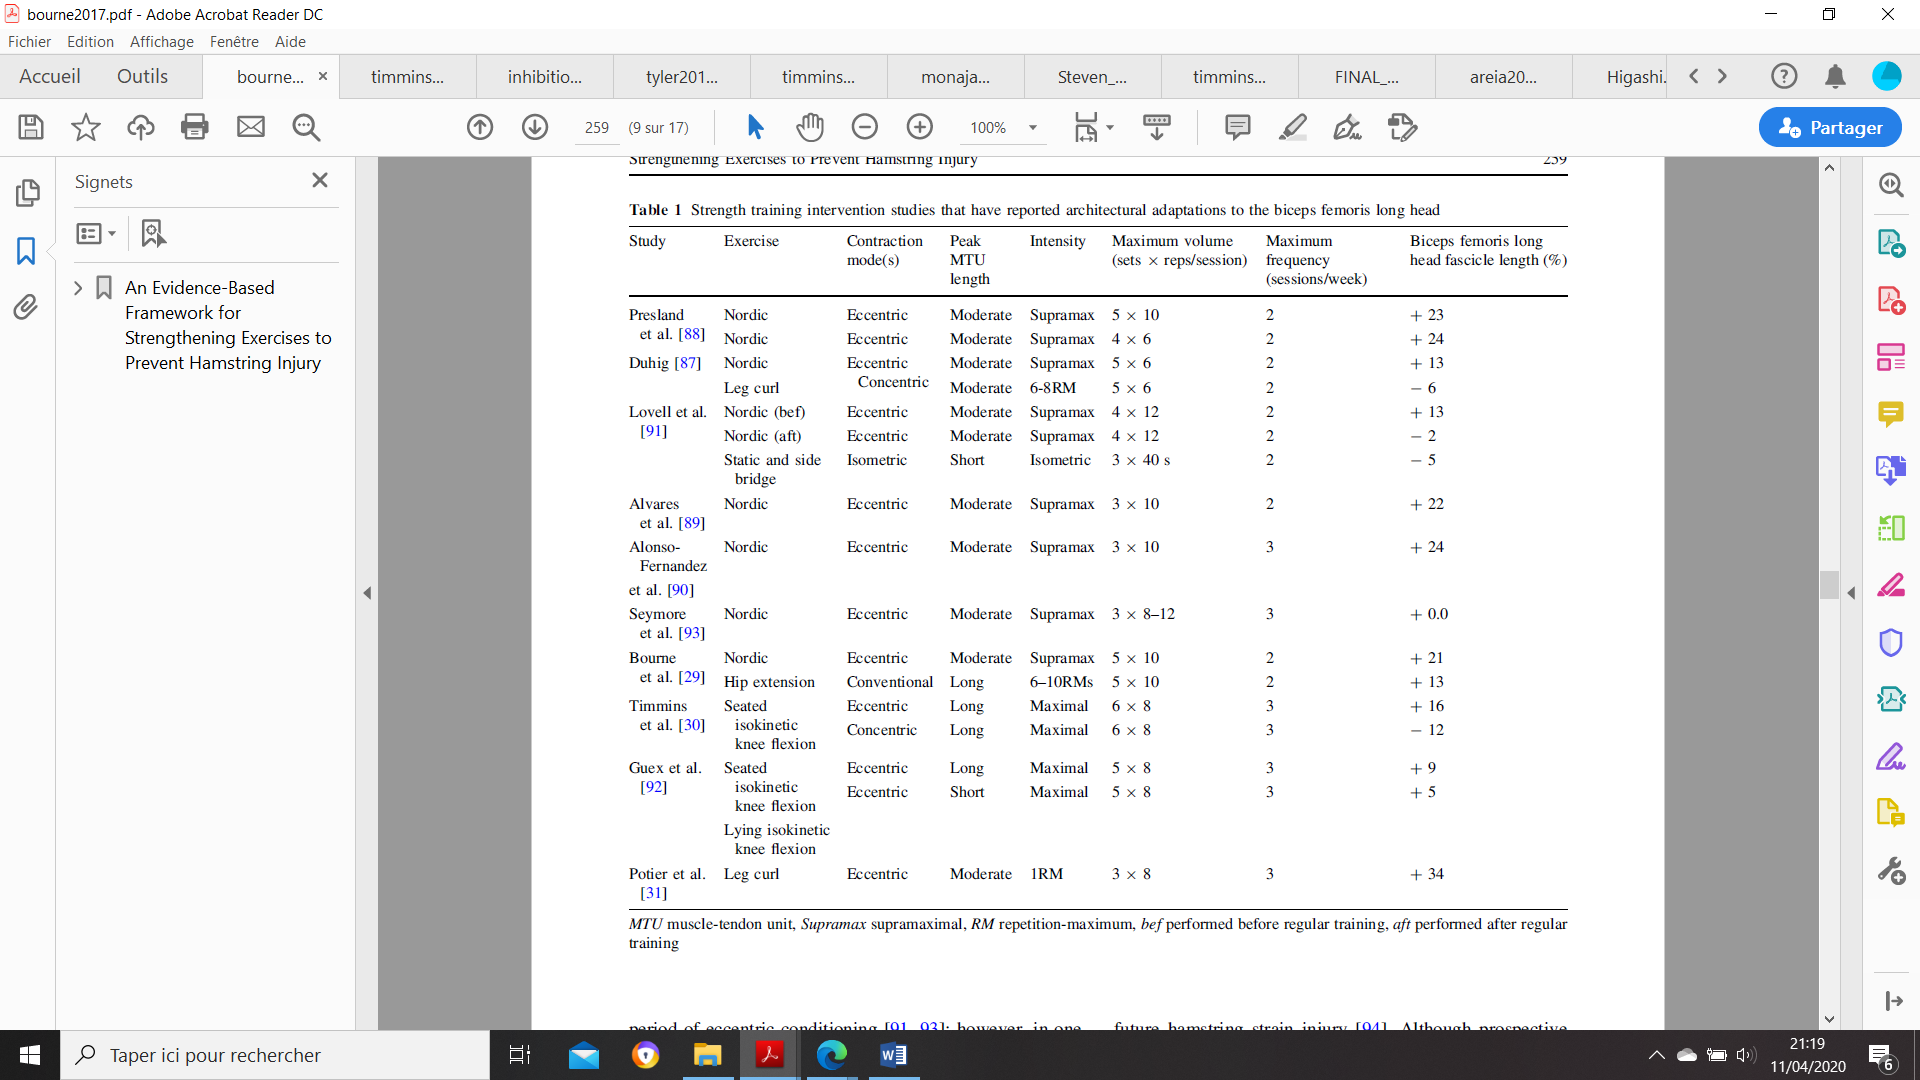Add new bookmark icon in Signets
Screen dimensions: 1920x1080
click(153, 233)
